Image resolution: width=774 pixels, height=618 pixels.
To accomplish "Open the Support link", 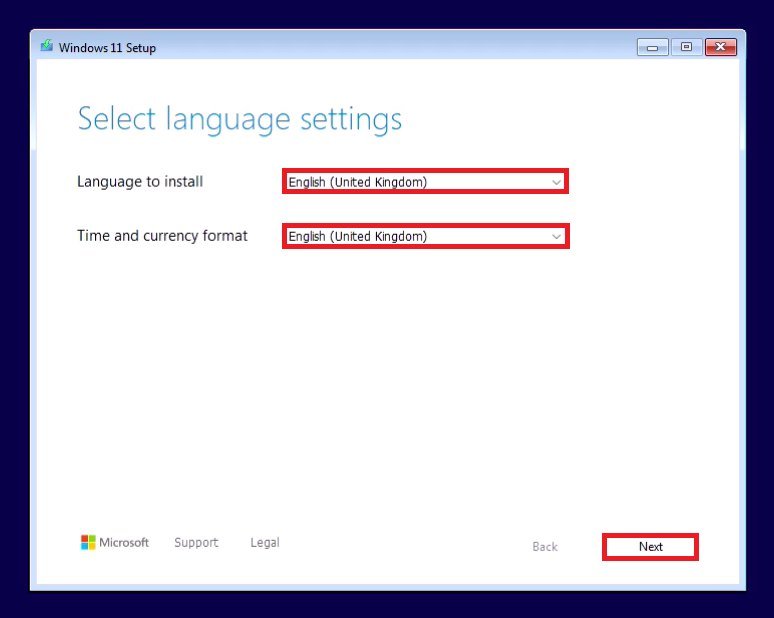I will click(196, 542).
